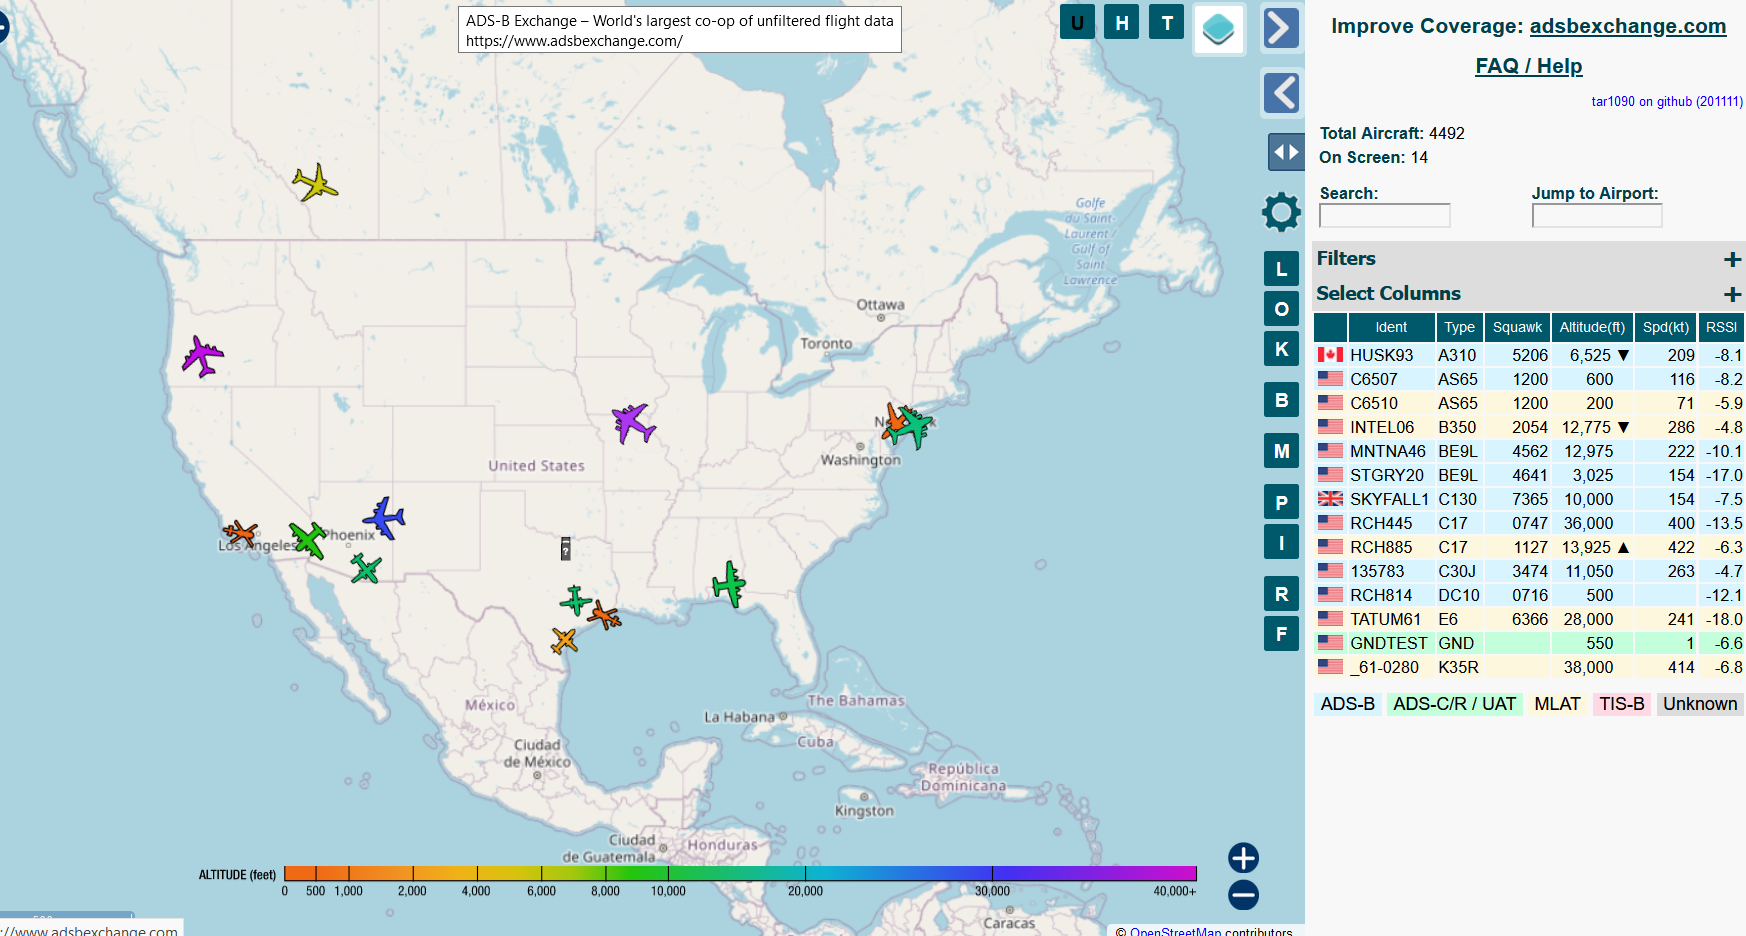Click the Search input field
The width and height of the screenshot is (1746, 936).
[1385, 216]
